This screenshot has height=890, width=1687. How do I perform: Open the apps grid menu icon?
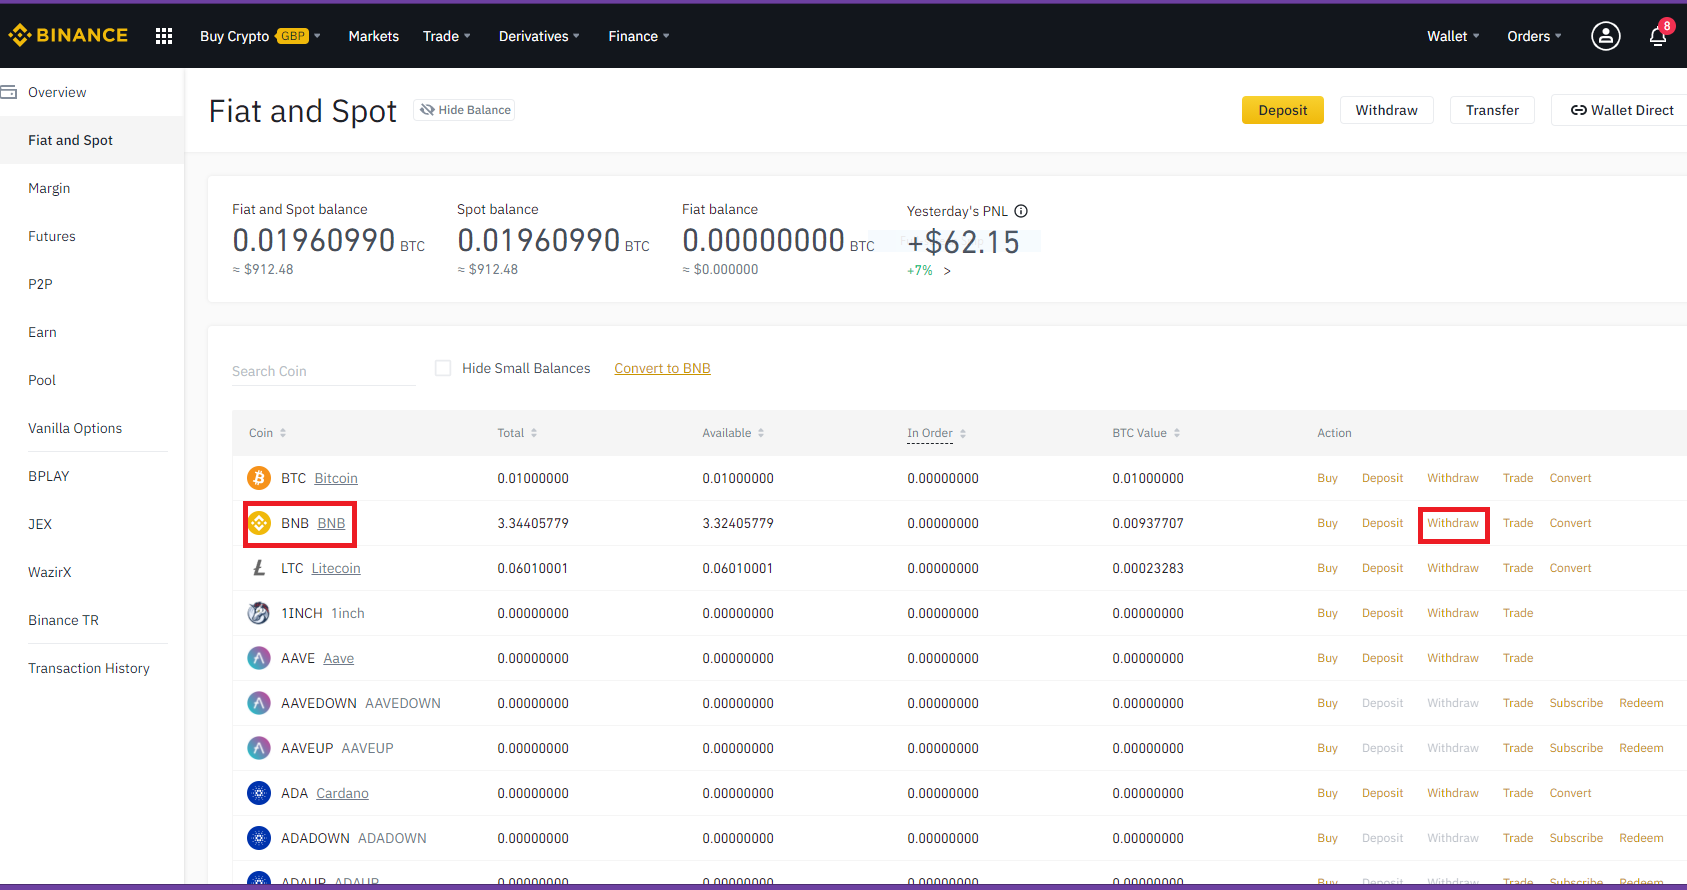pos(164,36)
